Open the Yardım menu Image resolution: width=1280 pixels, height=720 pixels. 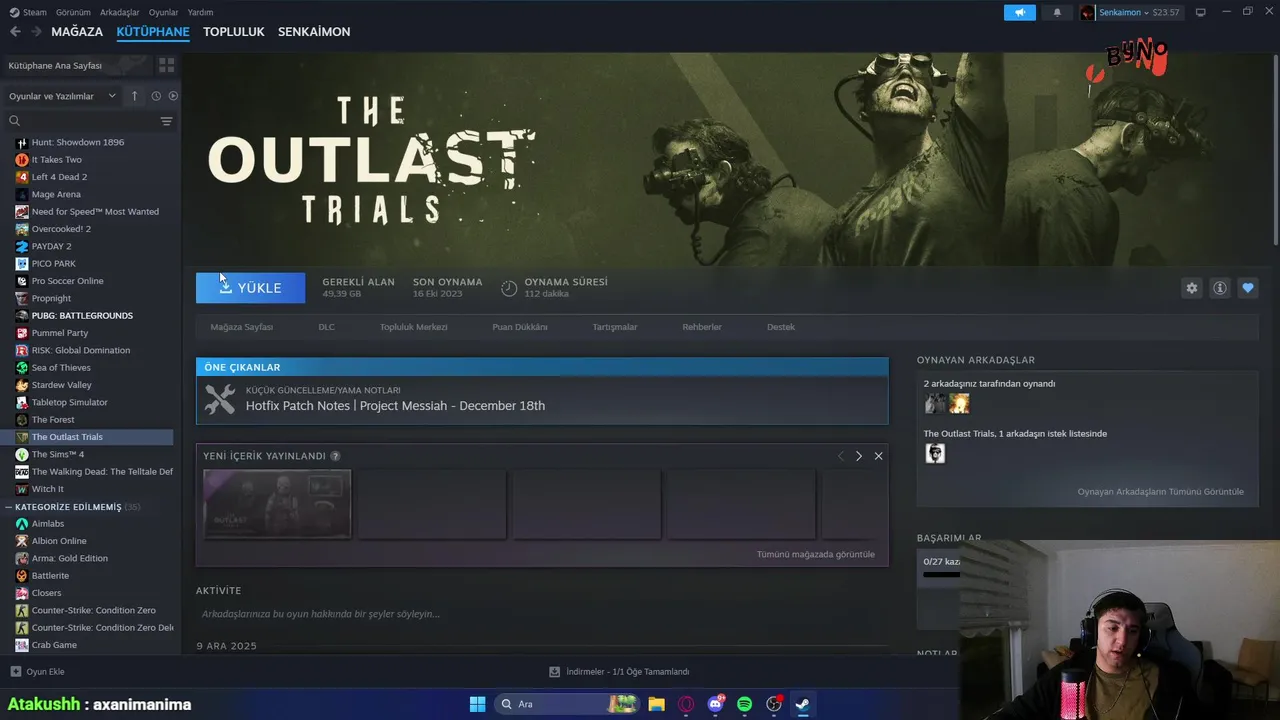(x=200, y=12)
